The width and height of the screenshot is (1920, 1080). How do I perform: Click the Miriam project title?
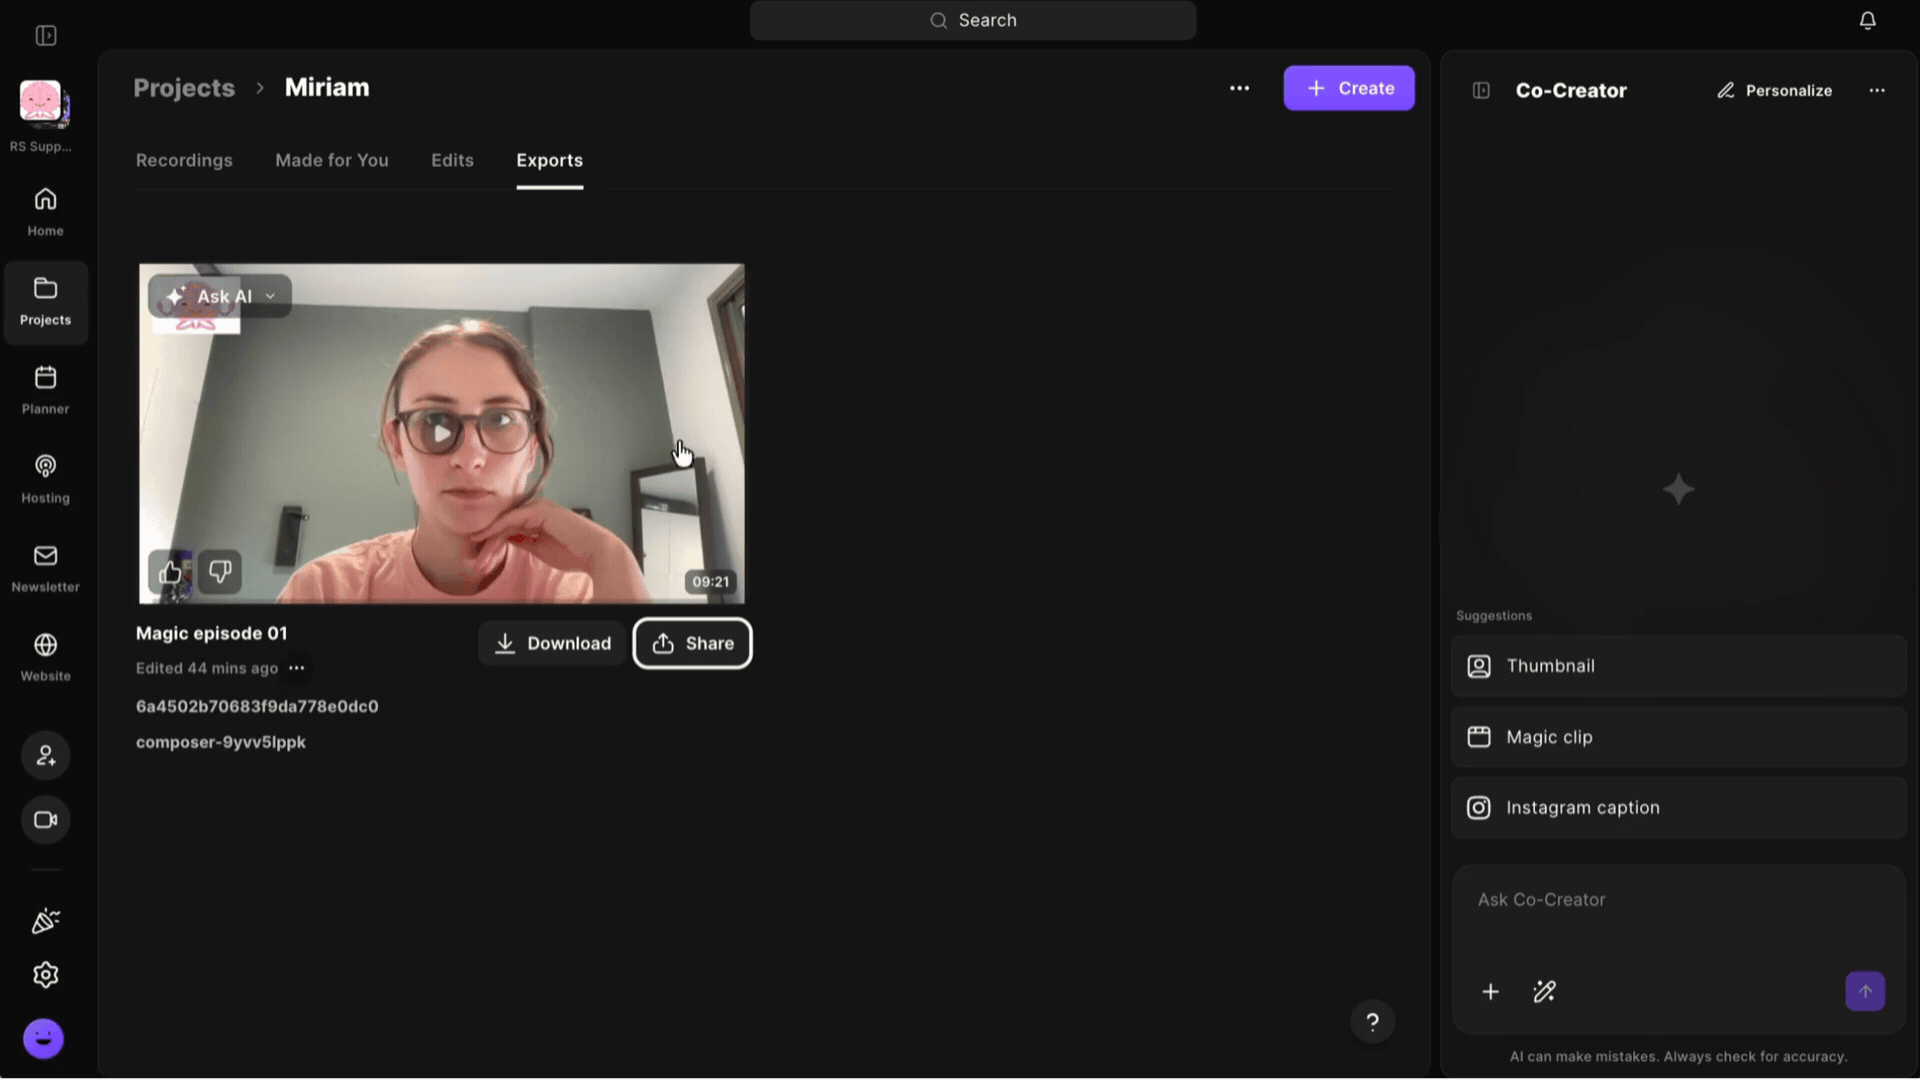pyautogui.click(x=327, y=88)
